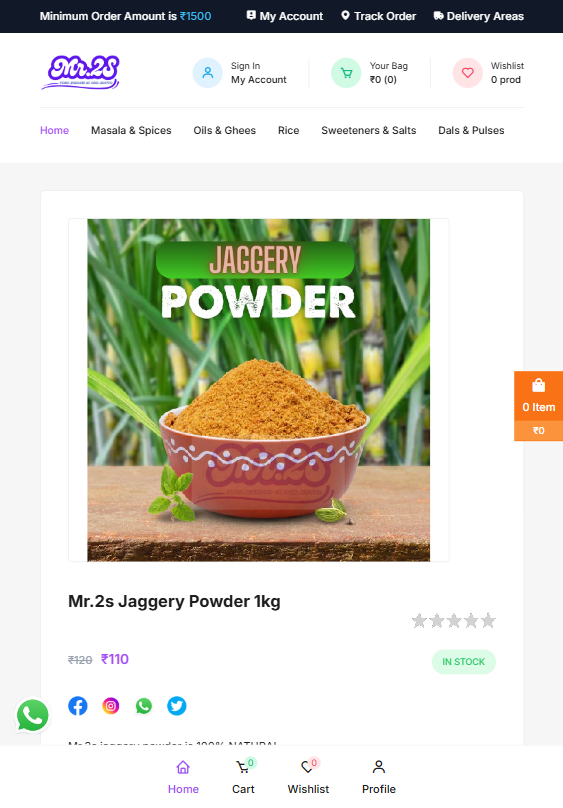Share product on Twitter
Image resolution: width=563 pixels, height=808 pixels.
click(177, 705)
